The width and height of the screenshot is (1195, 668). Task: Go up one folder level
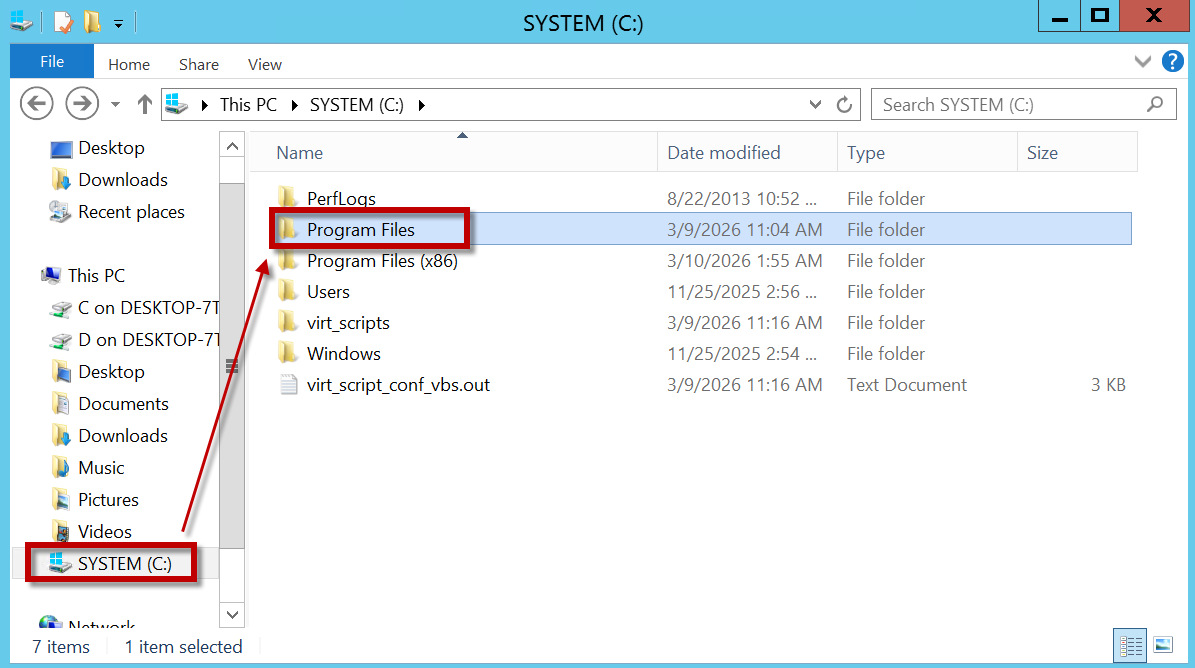click(145, 104)
